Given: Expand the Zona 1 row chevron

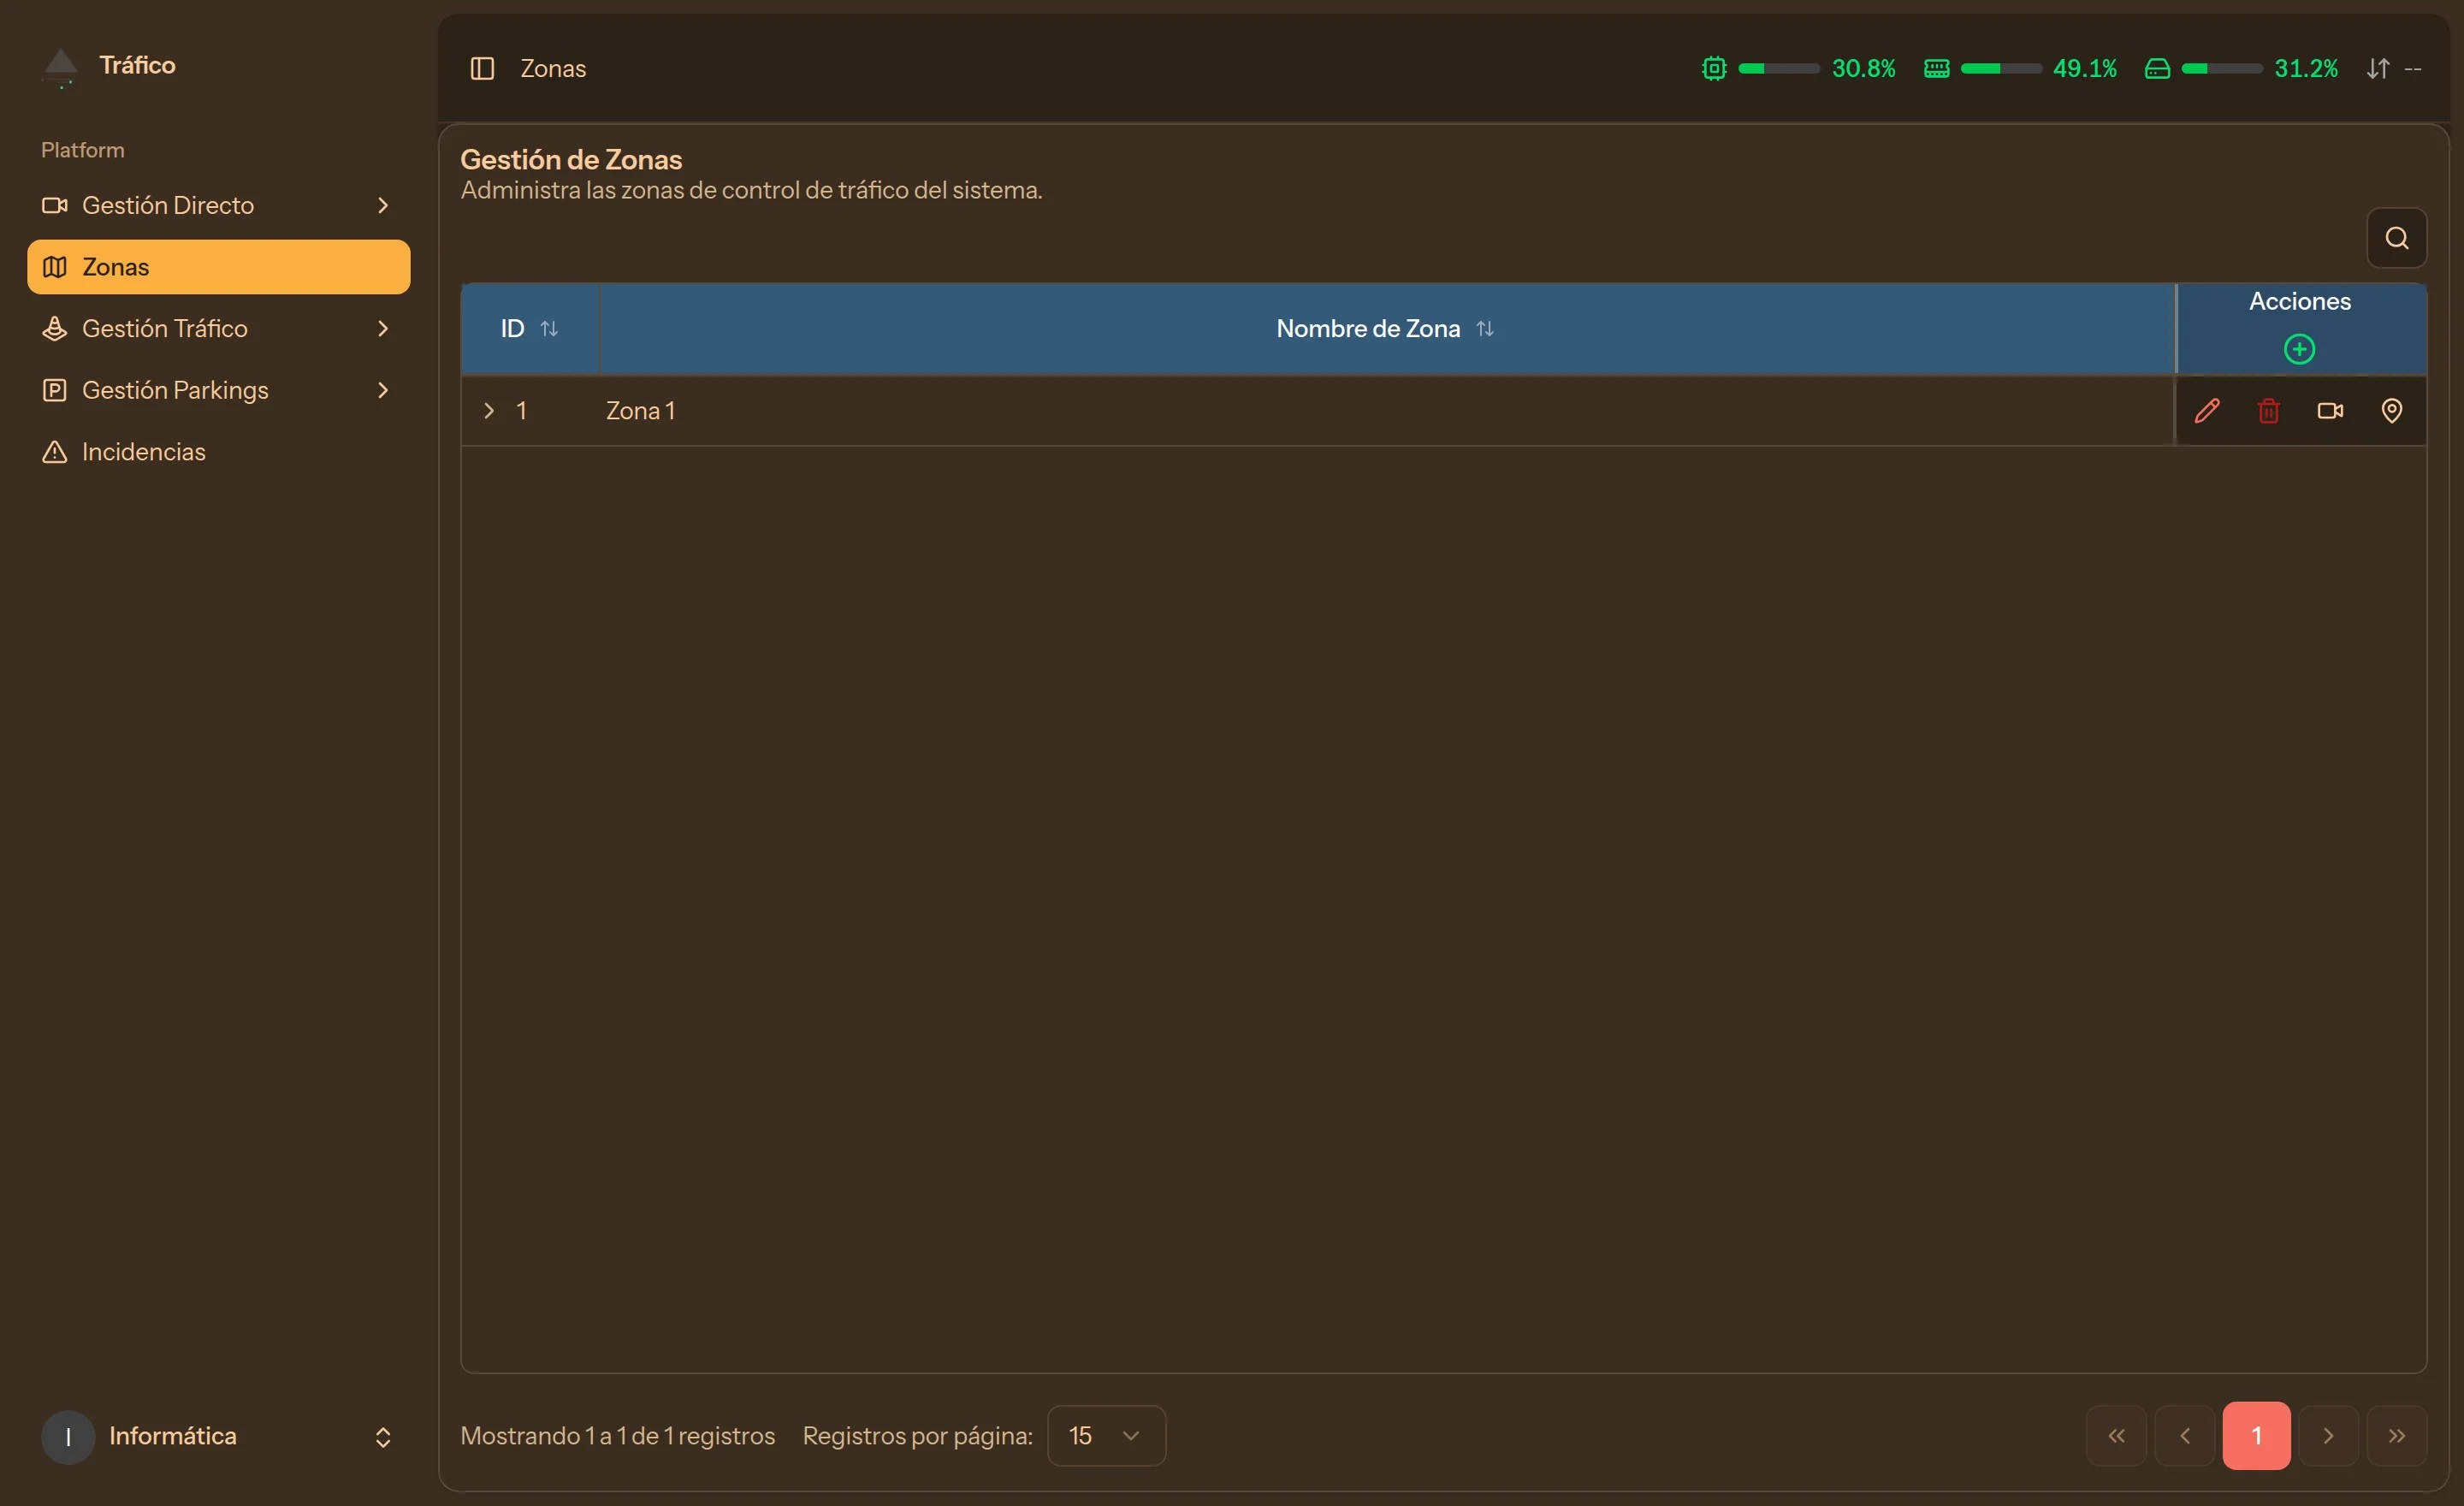Looking at the screenshot, I should click(489, 410).
